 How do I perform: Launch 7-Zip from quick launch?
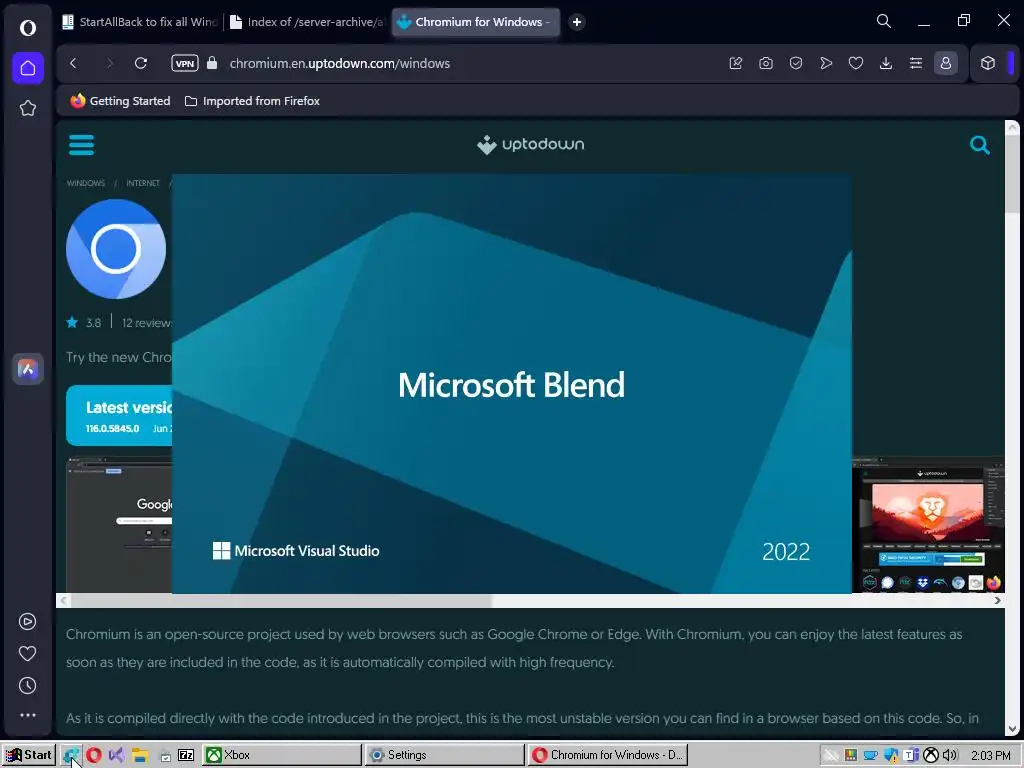tap(186, 756)
